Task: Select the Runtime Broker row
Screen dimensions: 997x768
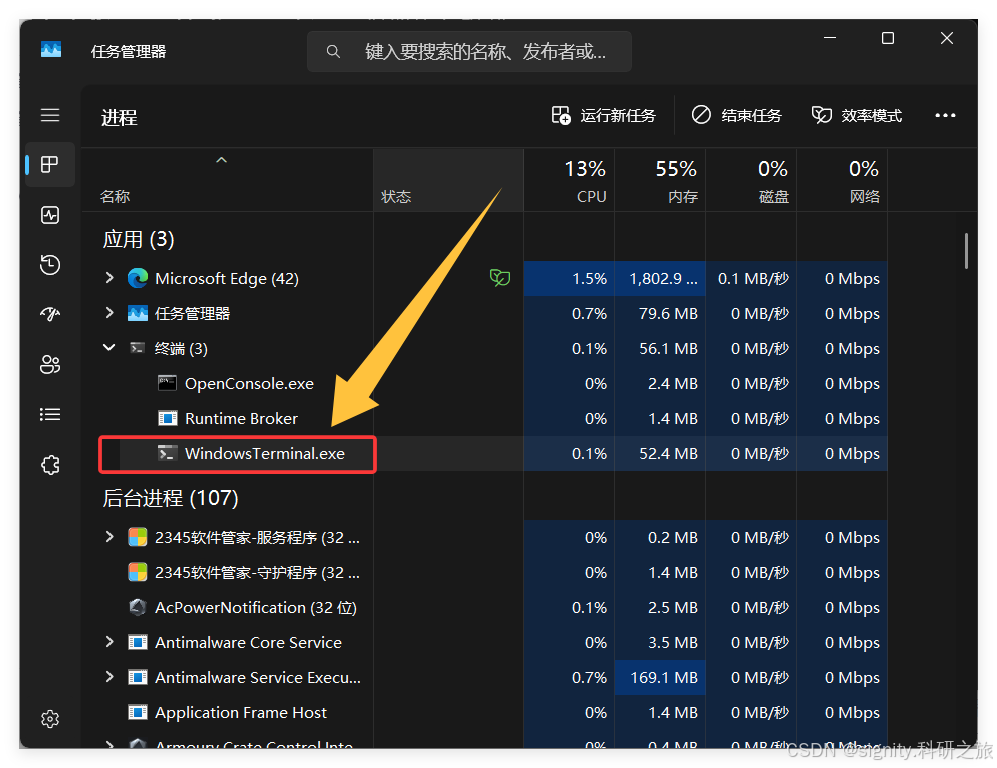Action: pos(485,418)
